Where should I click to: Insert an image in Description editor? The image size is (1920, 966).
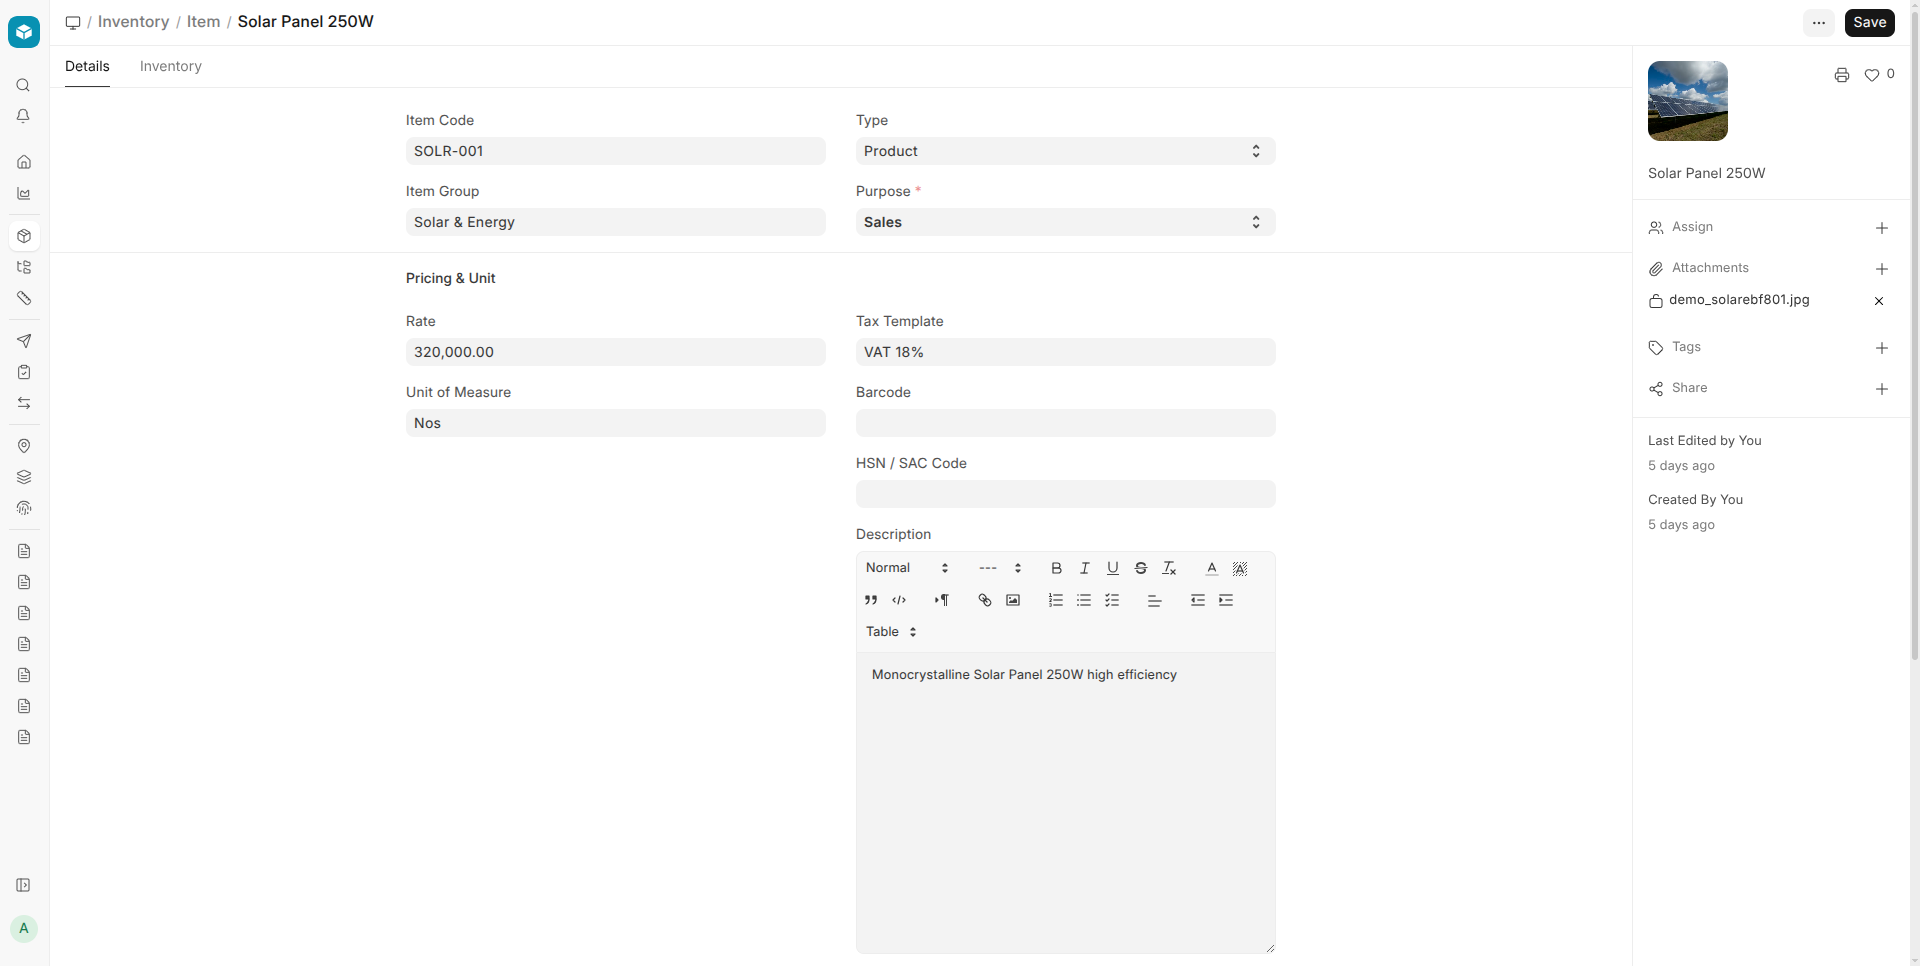[x=1013, y=600]
